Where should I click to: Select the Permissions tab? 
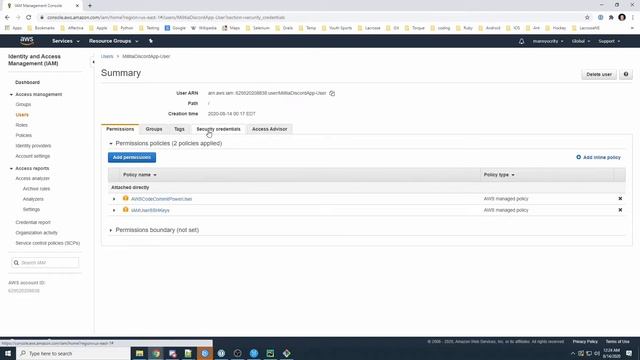[120, 129]
